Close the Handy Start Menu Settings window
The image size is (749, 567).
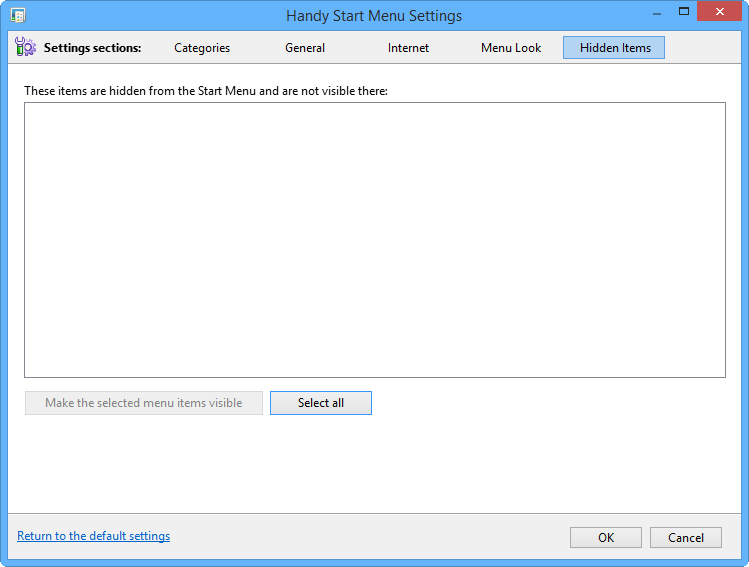coord(719,12)
